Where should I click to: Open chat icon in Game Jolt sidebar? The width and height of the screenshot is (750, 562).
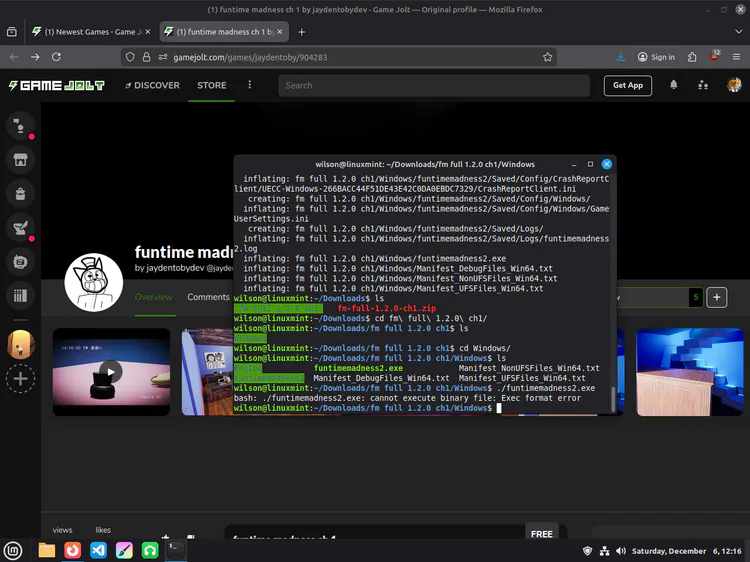(x=20, y=126)
